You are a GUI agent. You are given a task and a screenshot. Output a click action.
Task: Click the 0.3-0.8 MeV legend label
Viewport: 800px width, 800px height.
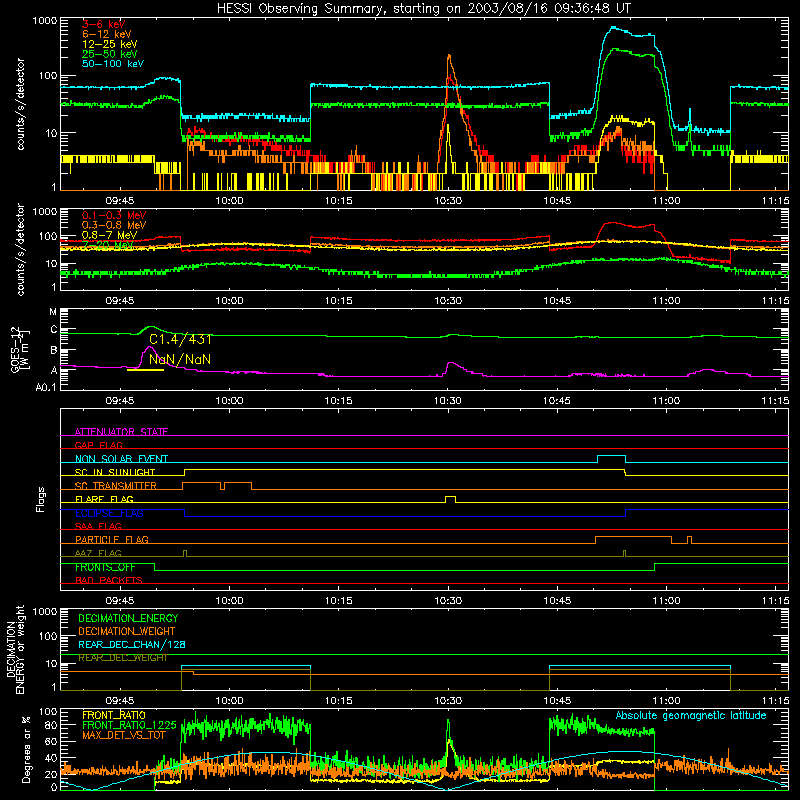(114, 225)
